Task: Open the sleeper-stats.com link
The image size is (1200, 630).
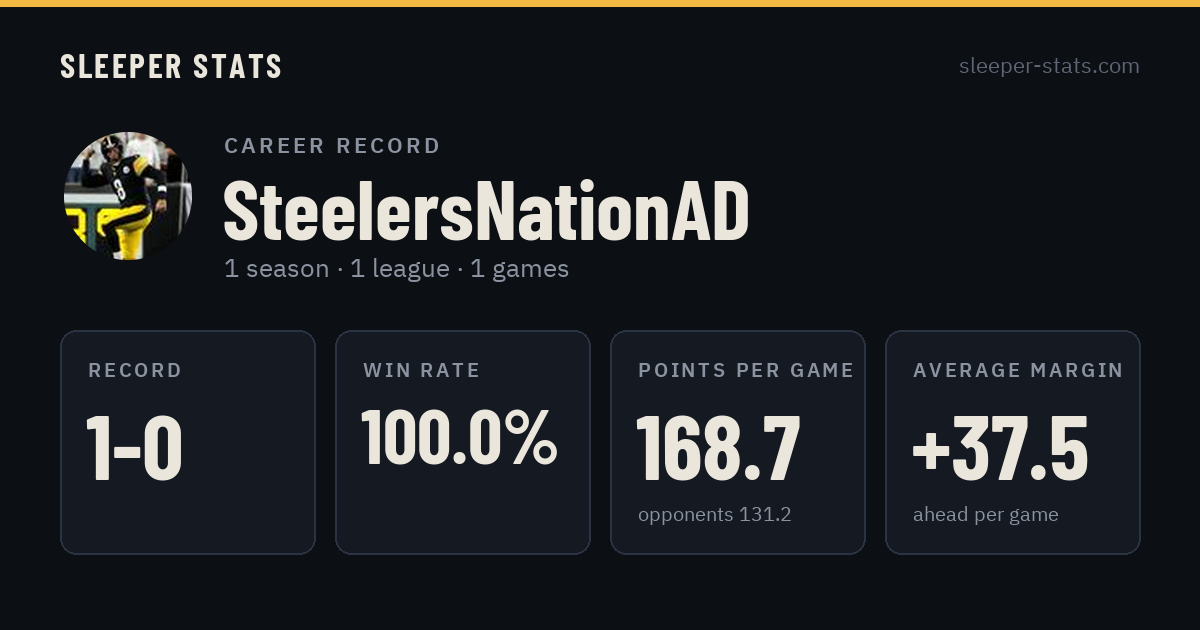Action: (x=1049, y=66)
